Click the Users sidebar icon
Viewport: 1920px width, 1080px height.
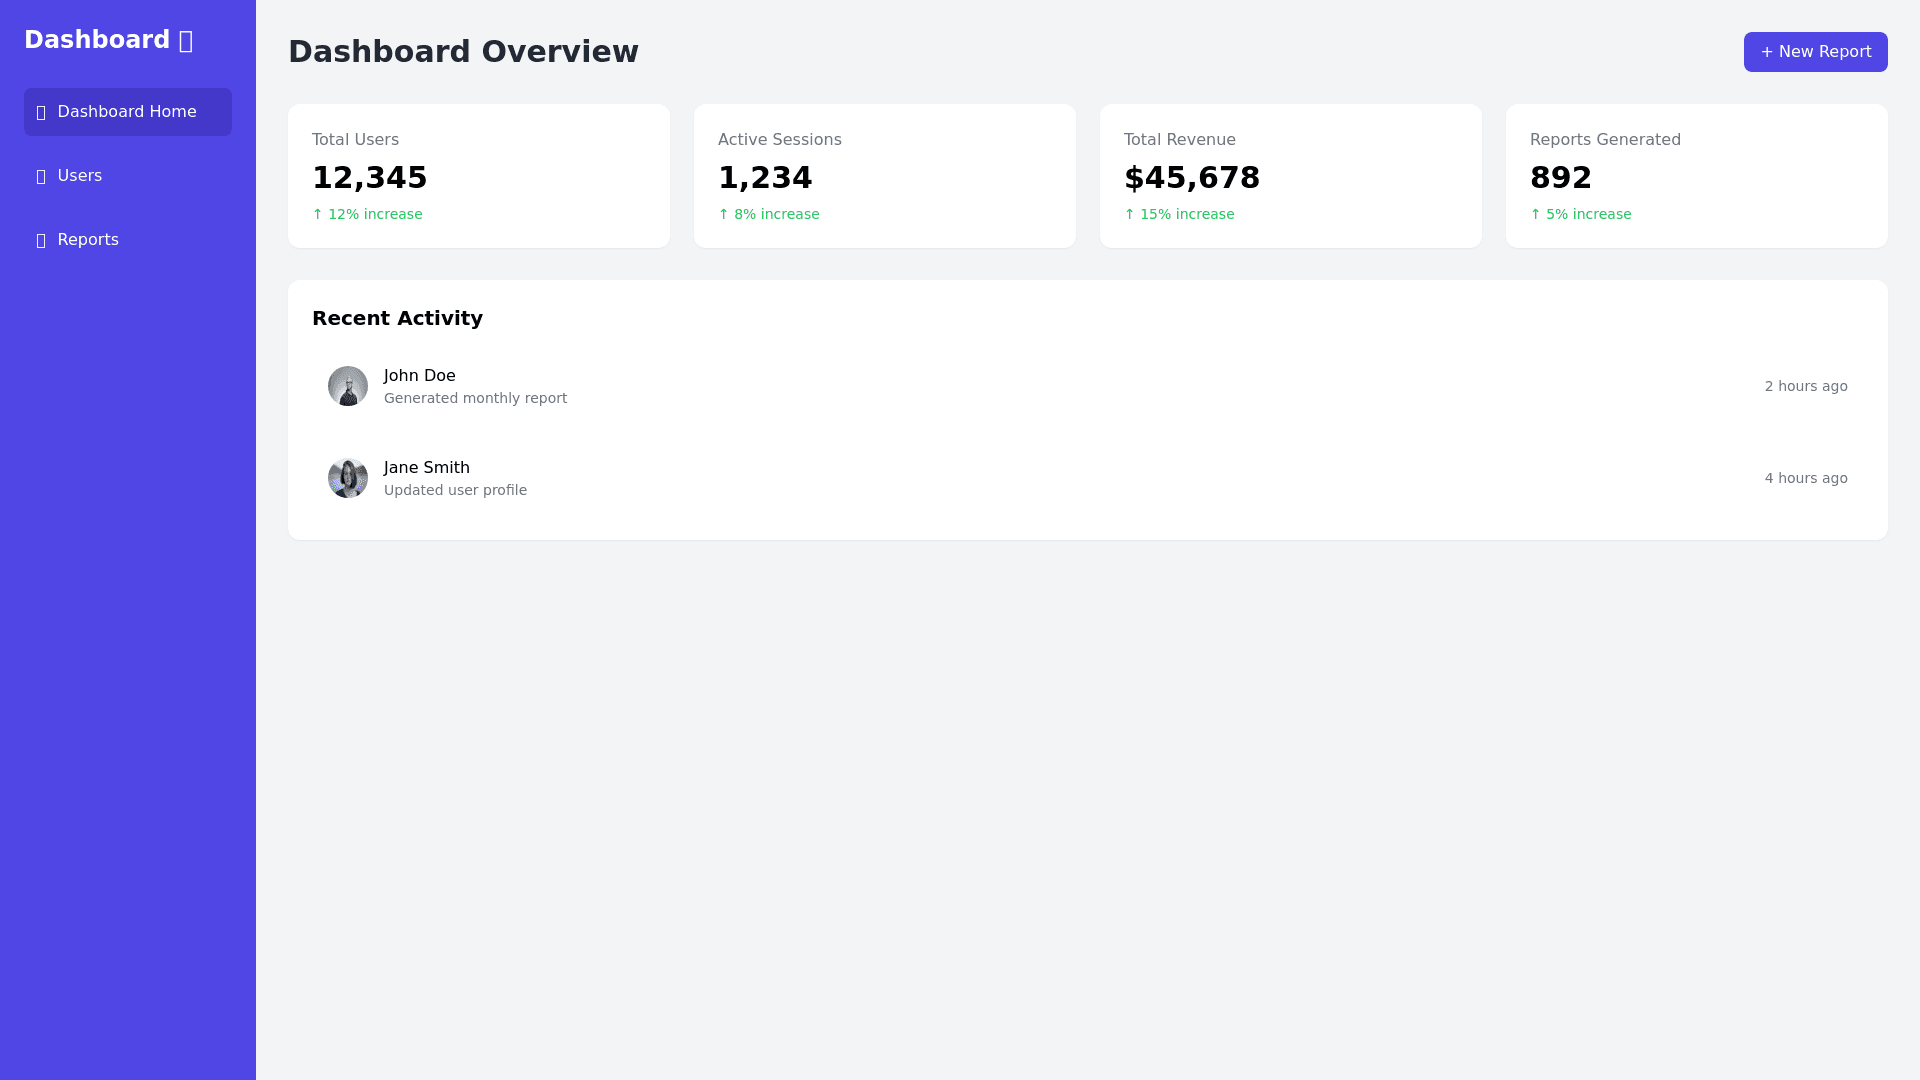41,177
